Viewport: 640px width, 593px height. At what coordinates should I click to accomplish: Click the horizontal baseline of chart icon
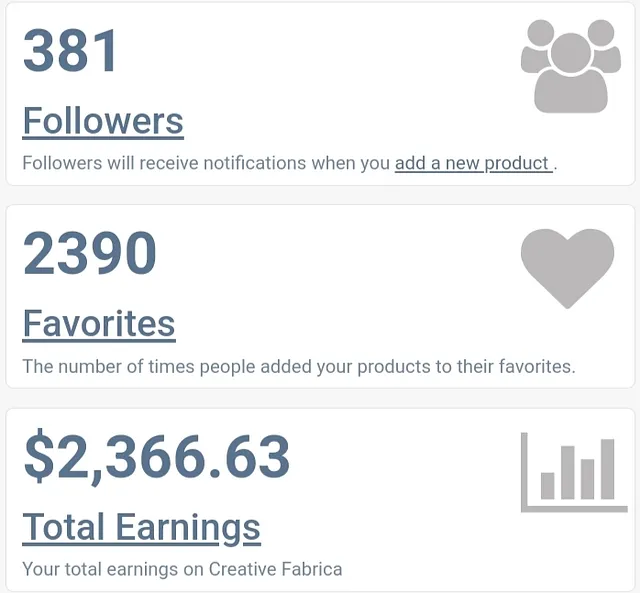click(574, 509)
